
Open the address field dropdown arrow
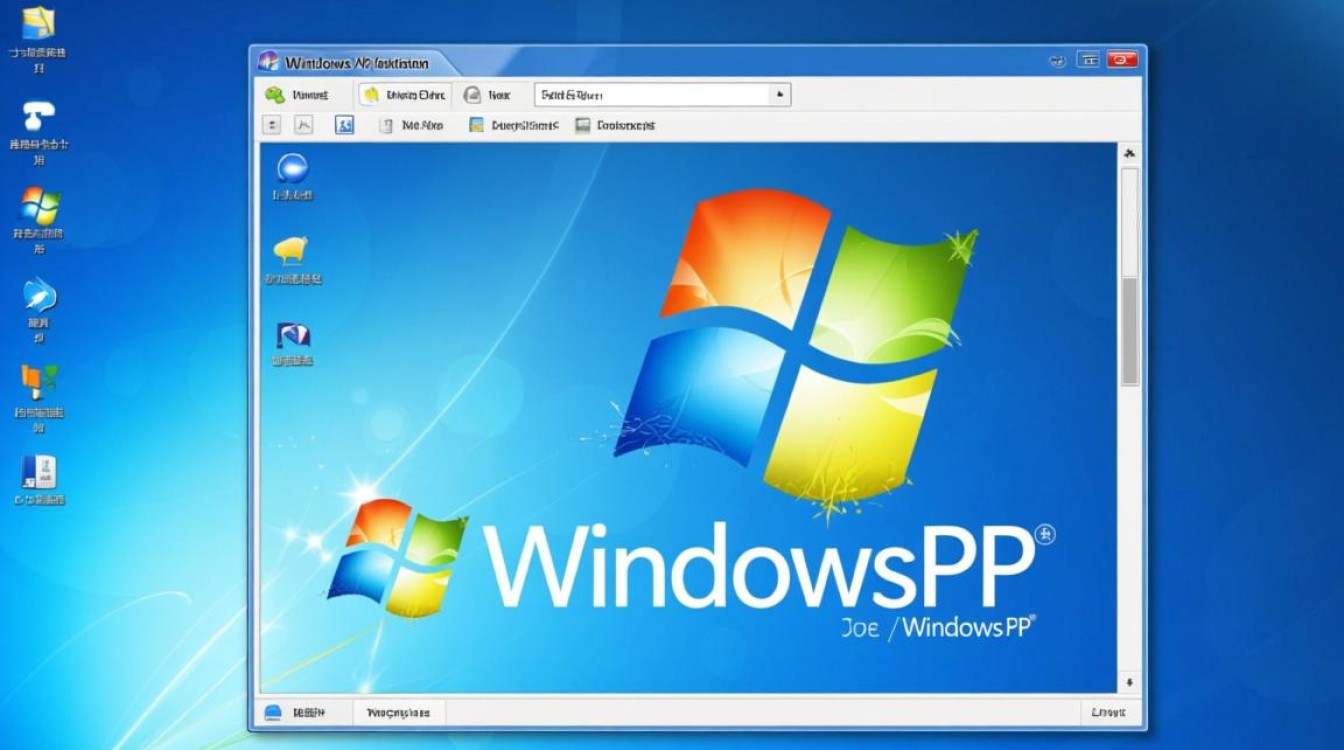click(x=779, y=95)
